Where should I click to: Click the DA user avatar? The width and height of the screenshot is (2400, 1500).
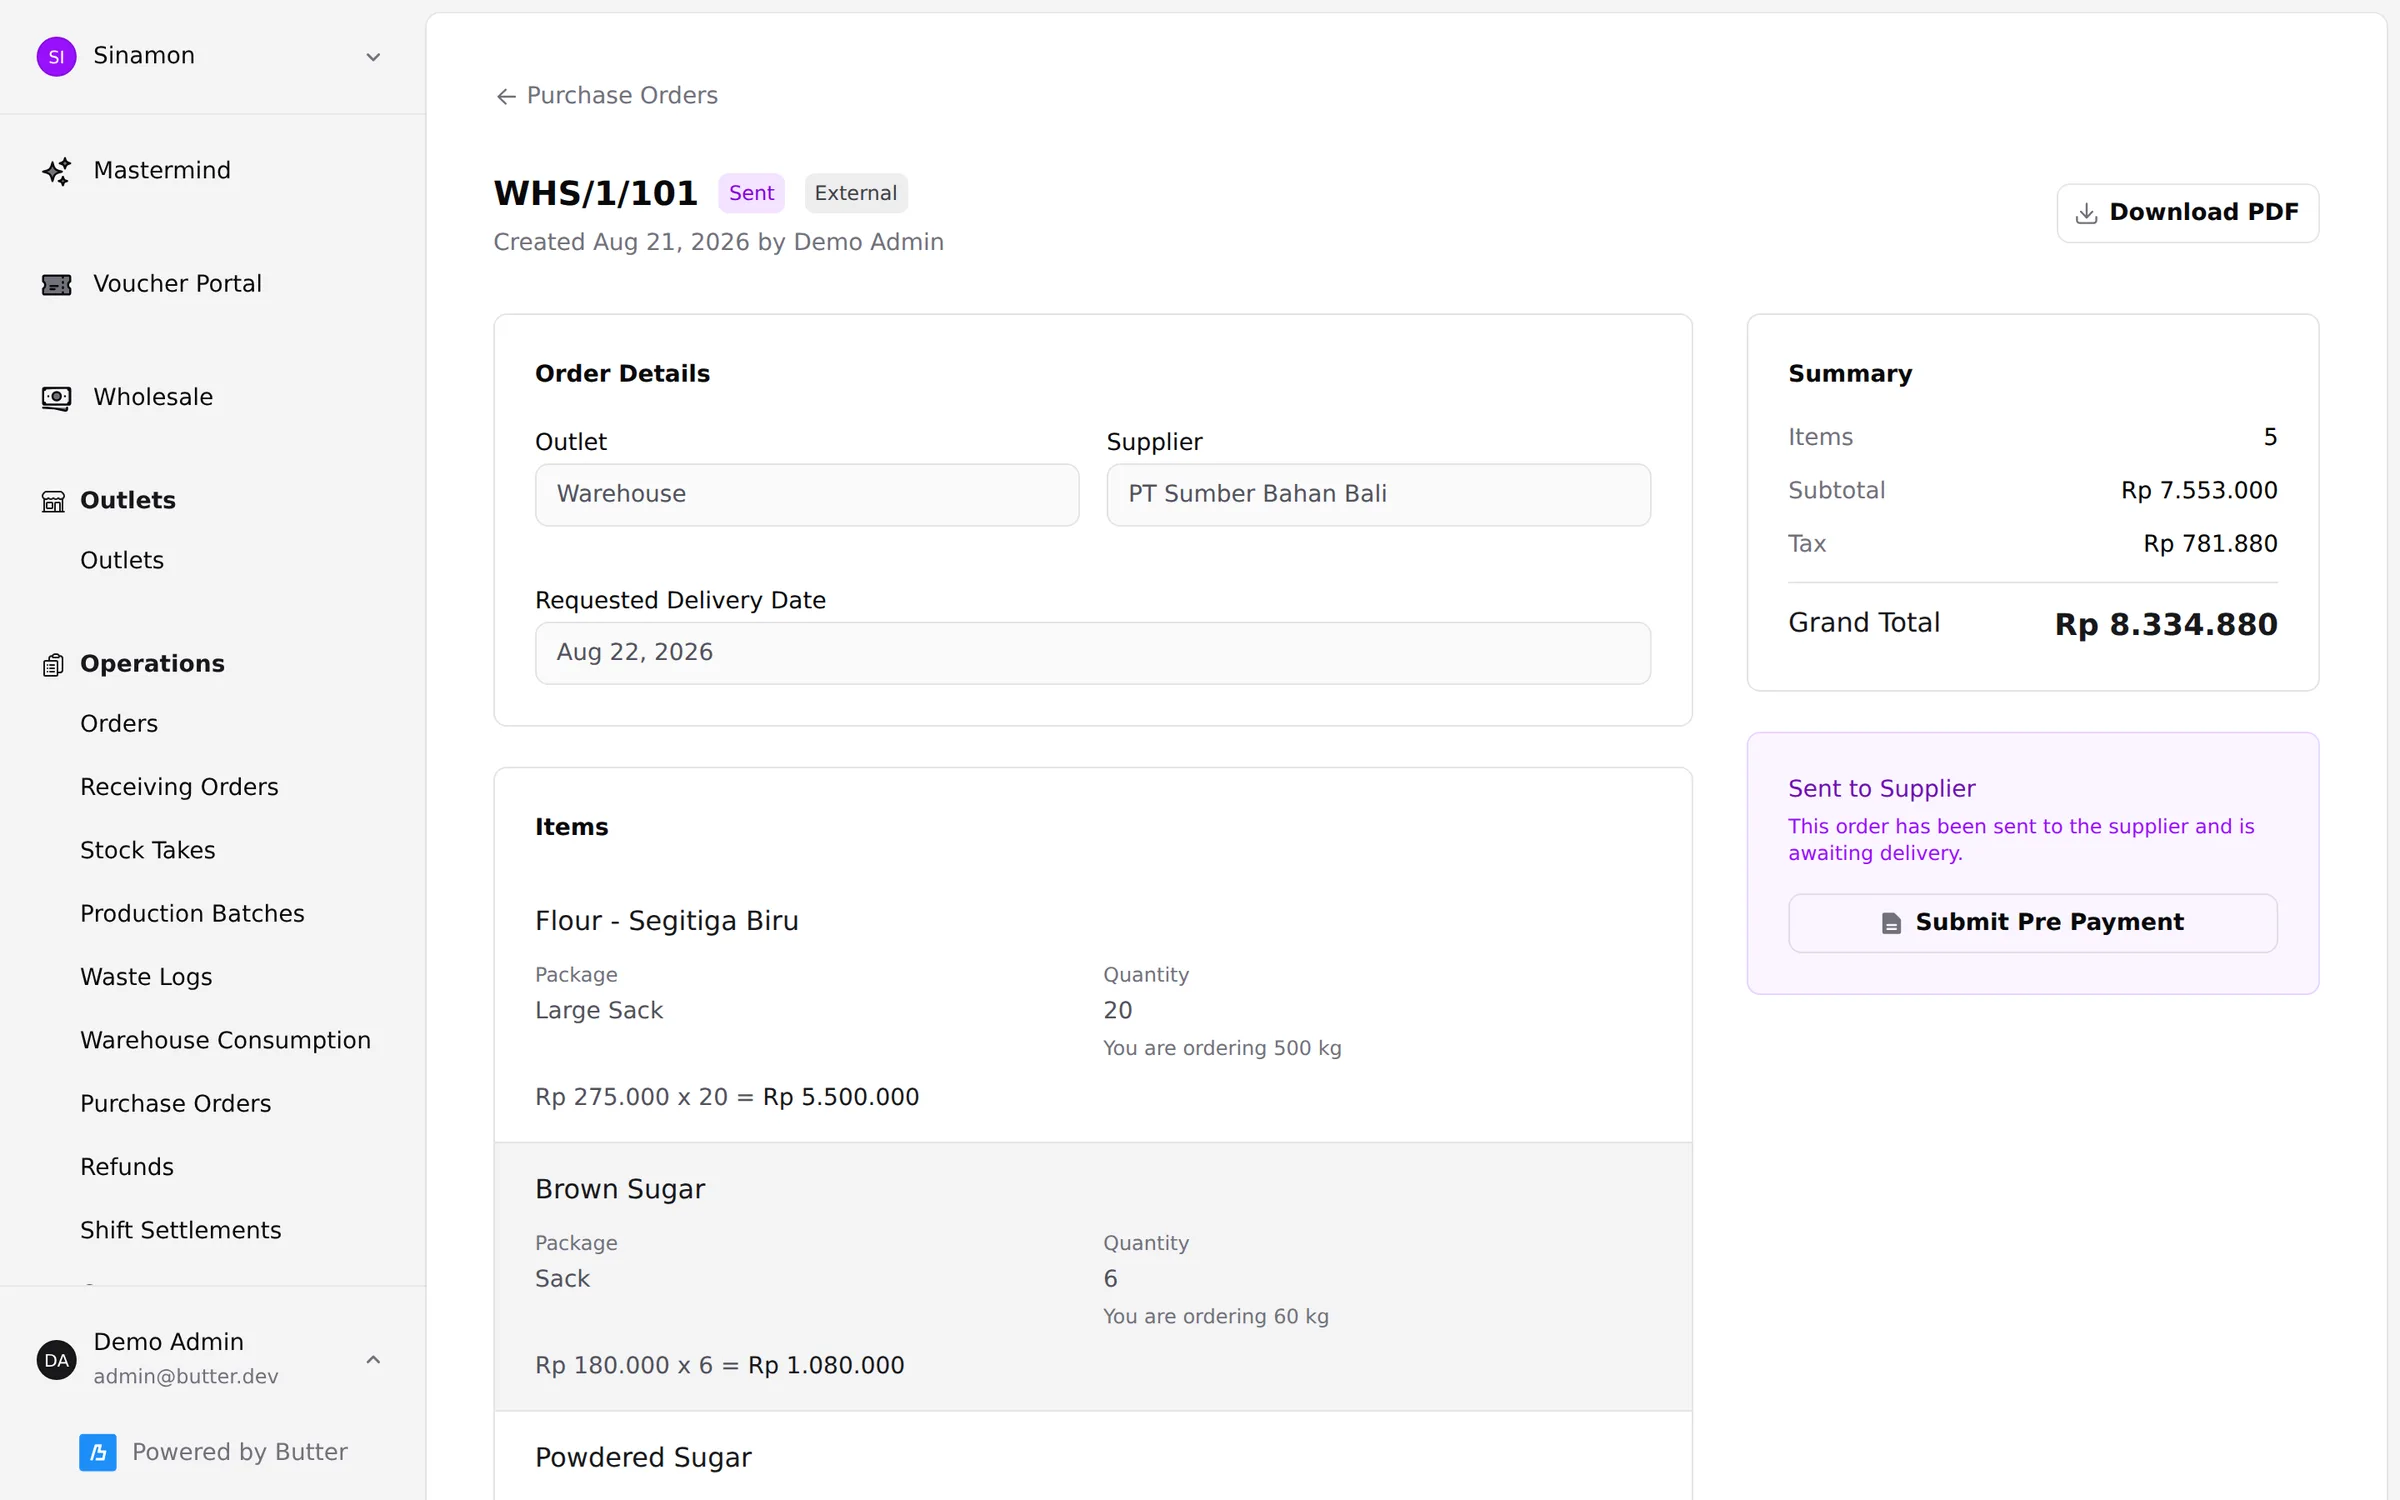tap(56, 1360)
